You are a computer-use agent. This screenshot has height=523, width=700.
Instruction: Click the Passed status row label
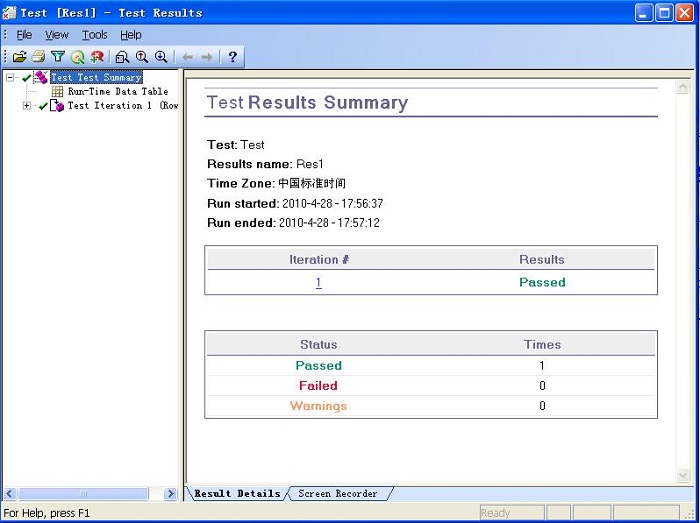click(x=318, y=365)
